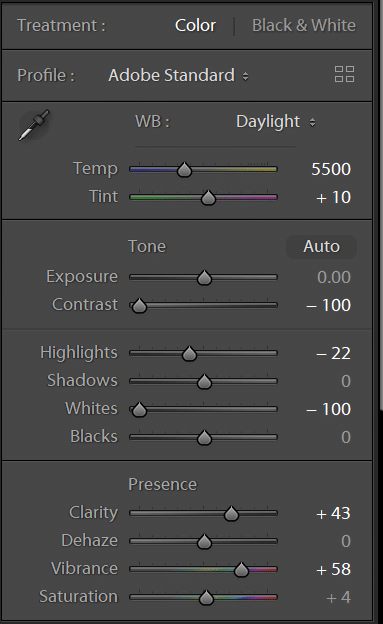Click the Temp slider handle
This screenshot has height=624, width=383.
point(184,170)
